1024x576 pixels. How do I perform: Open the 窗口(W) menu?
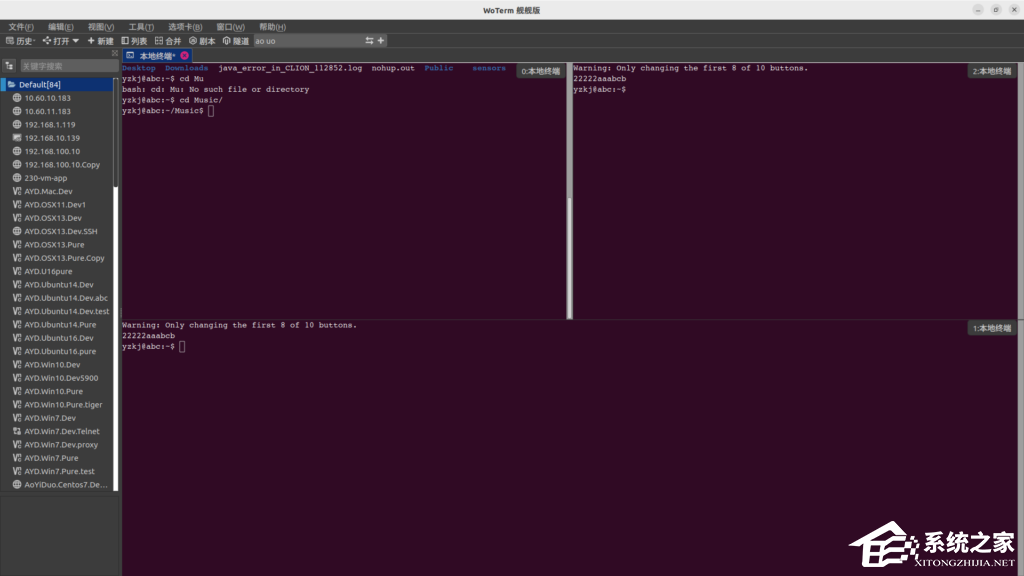[231, 27]
